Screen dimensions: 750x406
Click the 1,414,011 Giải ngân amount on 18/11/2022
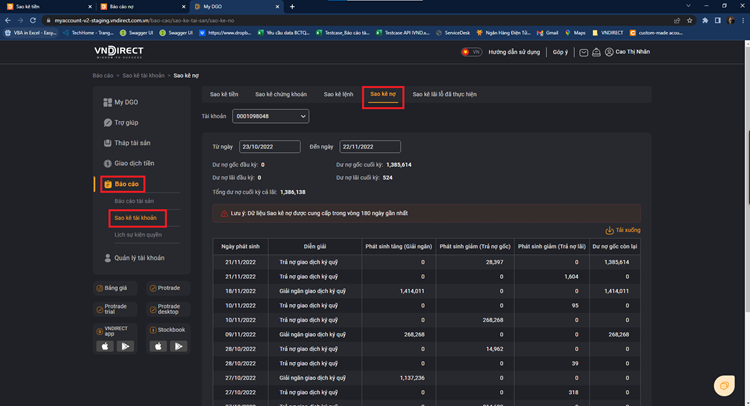[412, 291]
